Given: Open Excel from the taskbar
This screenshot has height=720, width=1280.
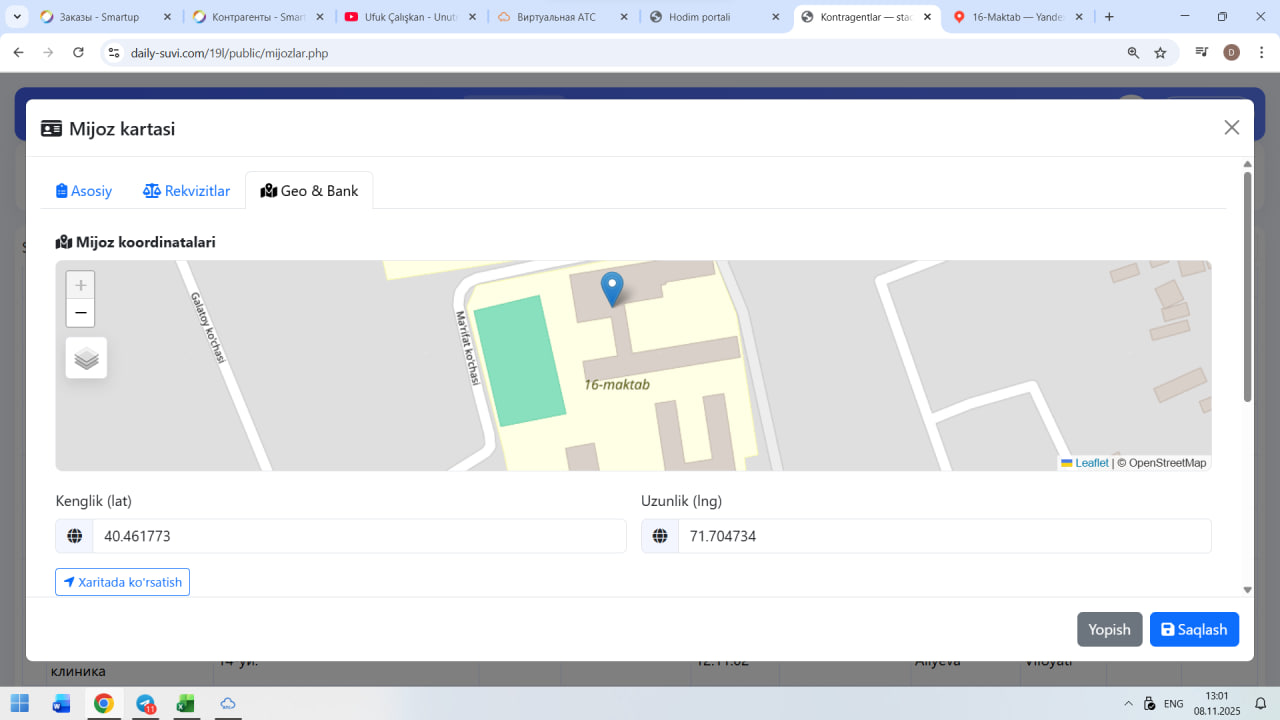Looking at the screenshot, I should click(185, 704).
